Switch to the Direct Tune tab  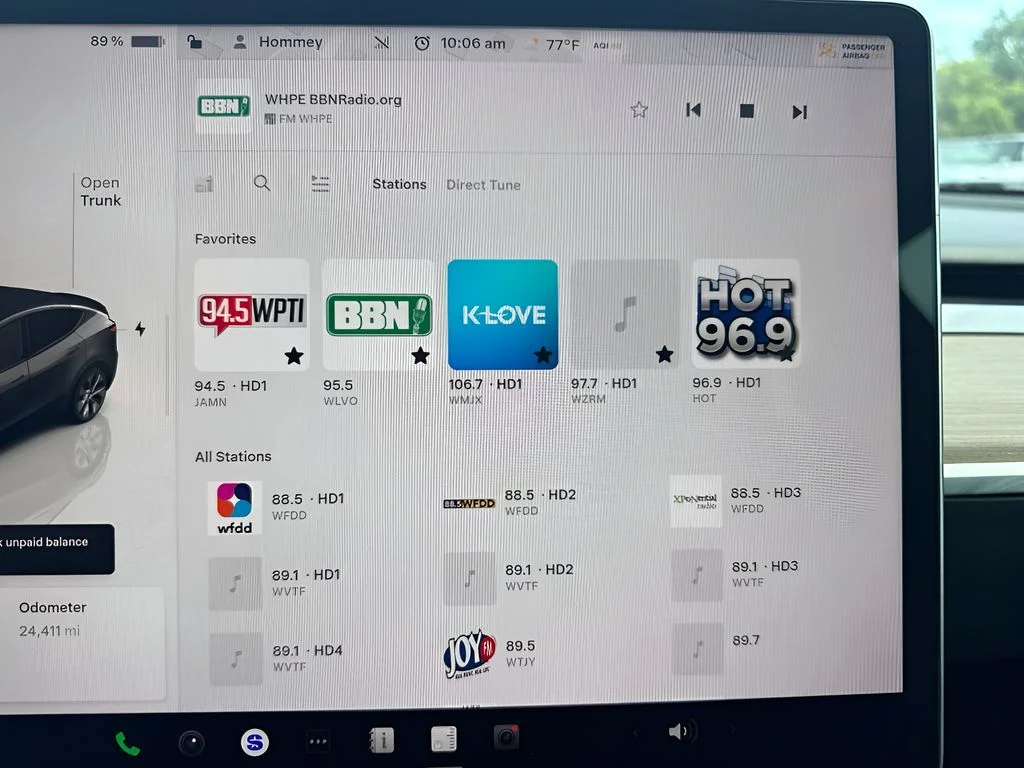coord(483,185)
